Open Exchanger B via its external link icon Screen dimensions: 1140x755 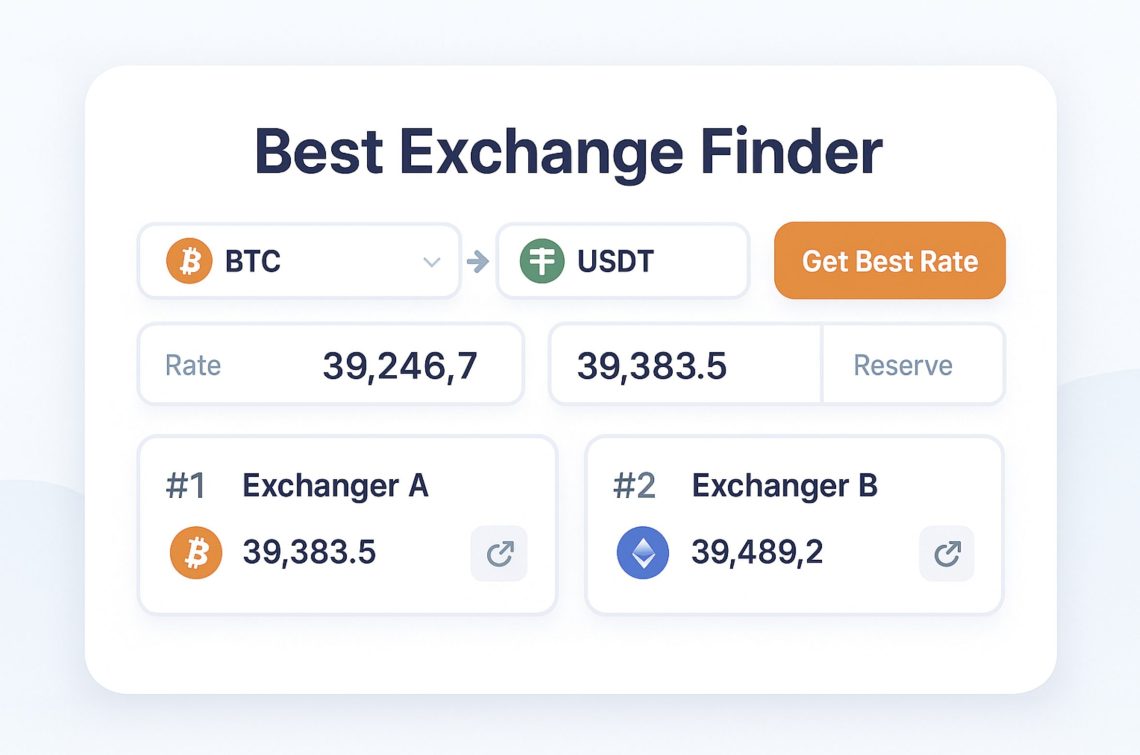(946, 553)
